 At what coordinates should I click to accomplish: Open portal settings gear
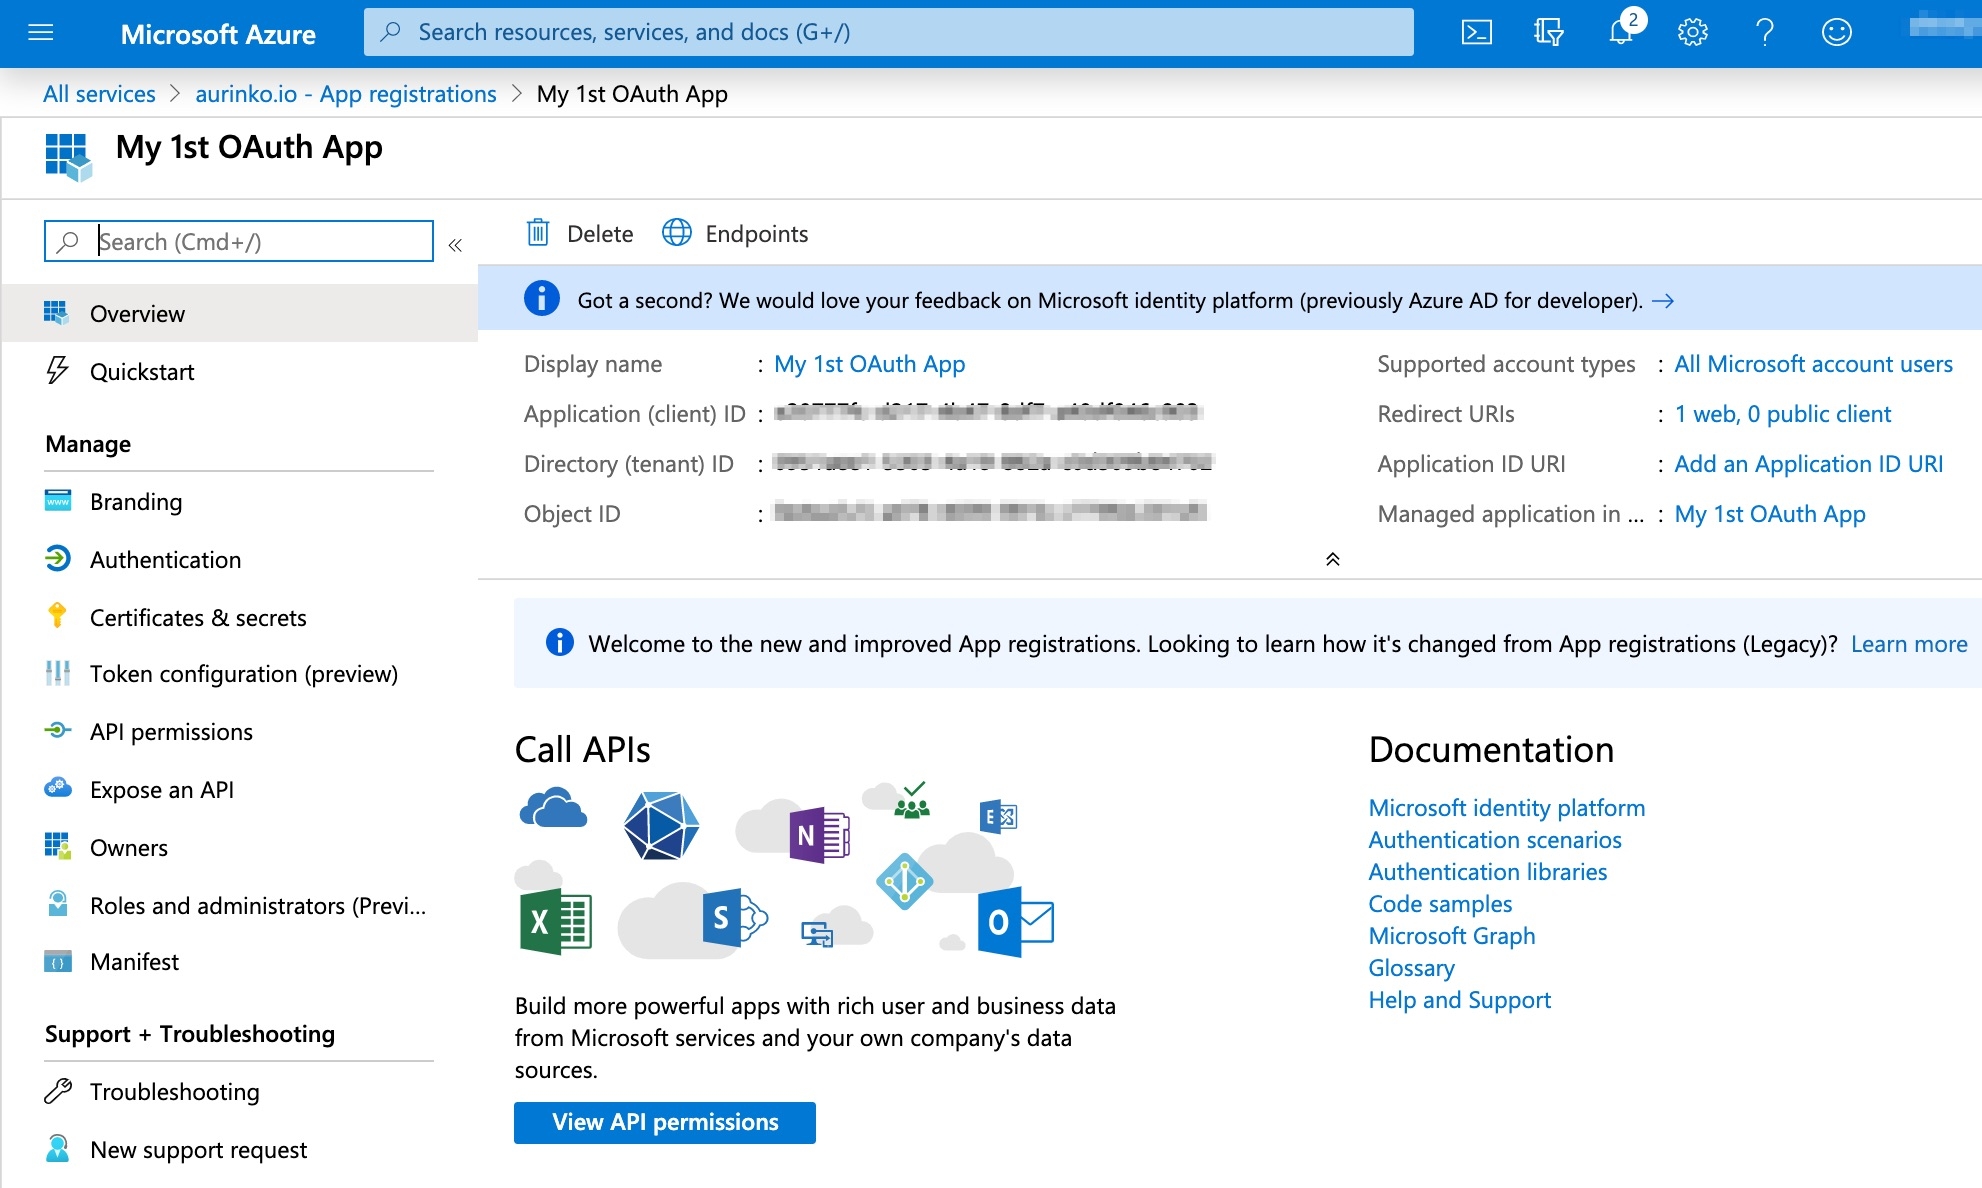(1692, 33)
